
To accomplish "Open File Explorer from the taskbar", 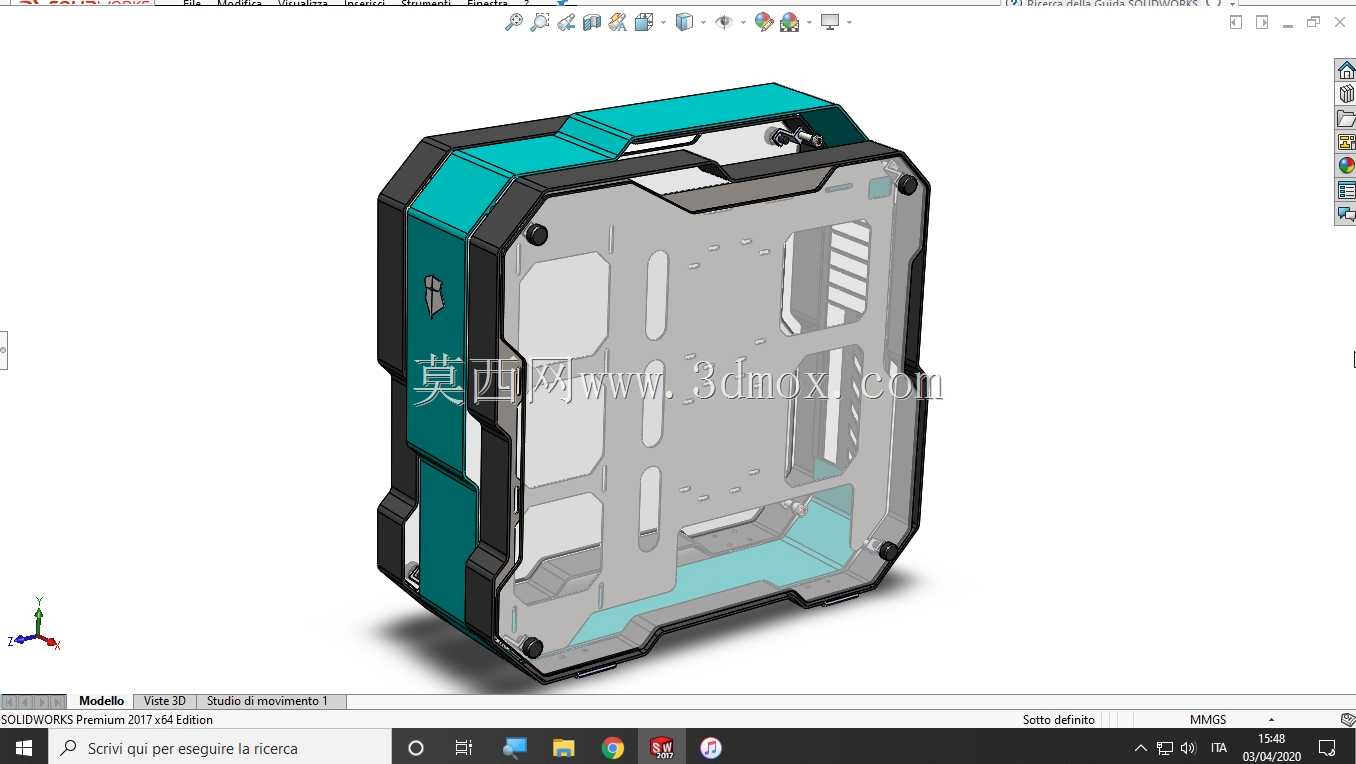I will pyautogui.click(x=564, y=747).
